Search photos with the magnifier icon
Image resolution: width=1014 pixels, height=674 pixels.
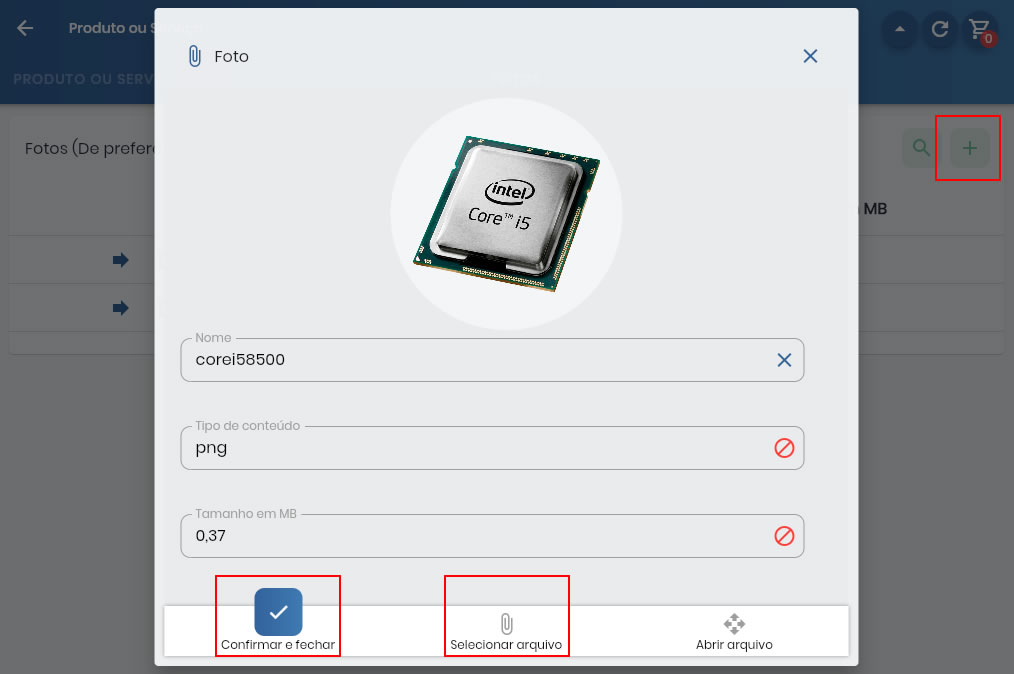921,148
